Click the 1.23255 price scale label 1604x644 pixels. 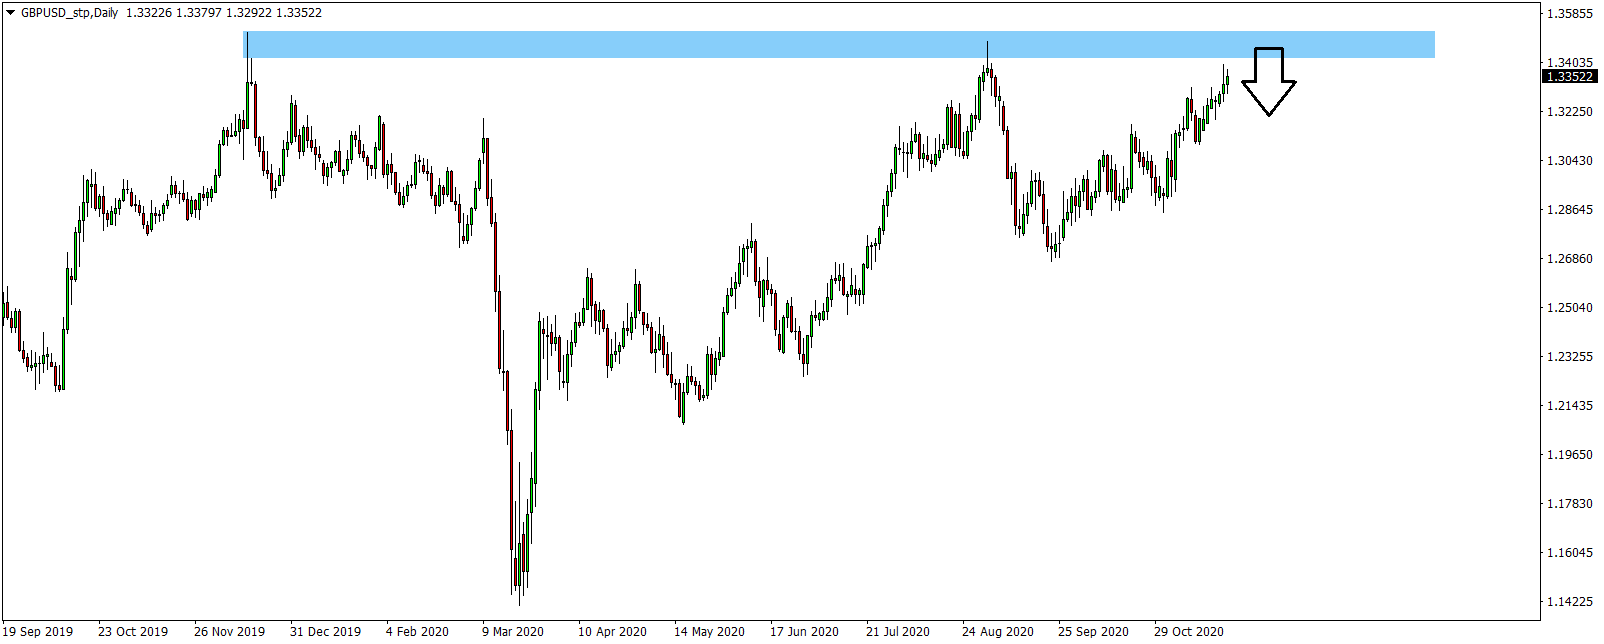coord(1570,357)
